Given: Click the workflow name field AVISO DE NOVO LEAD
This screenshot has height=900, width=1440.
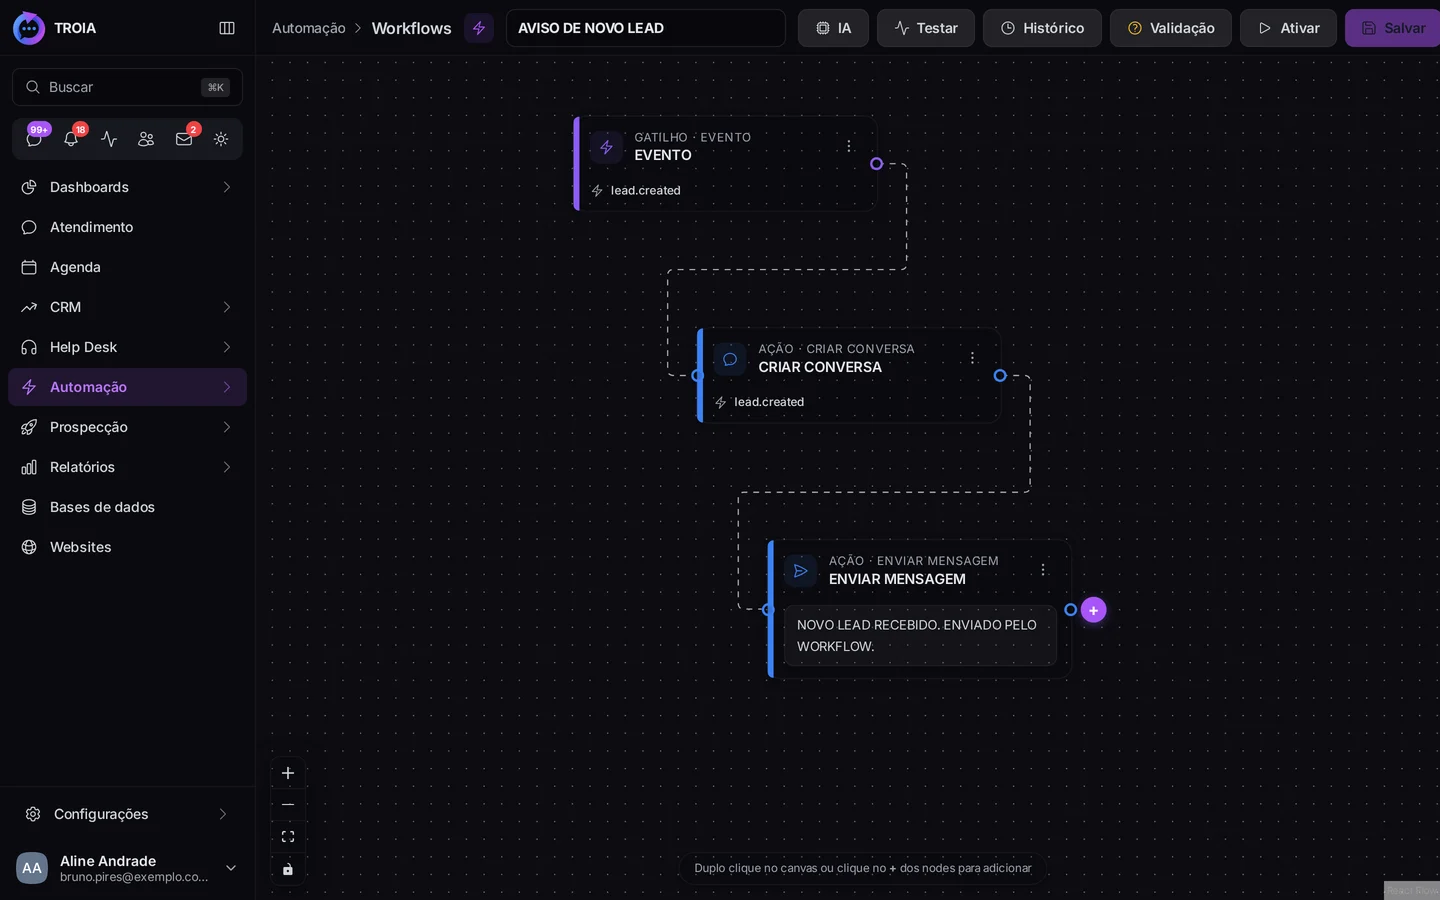Looking at the screenshot, I should tap(645, 28).
